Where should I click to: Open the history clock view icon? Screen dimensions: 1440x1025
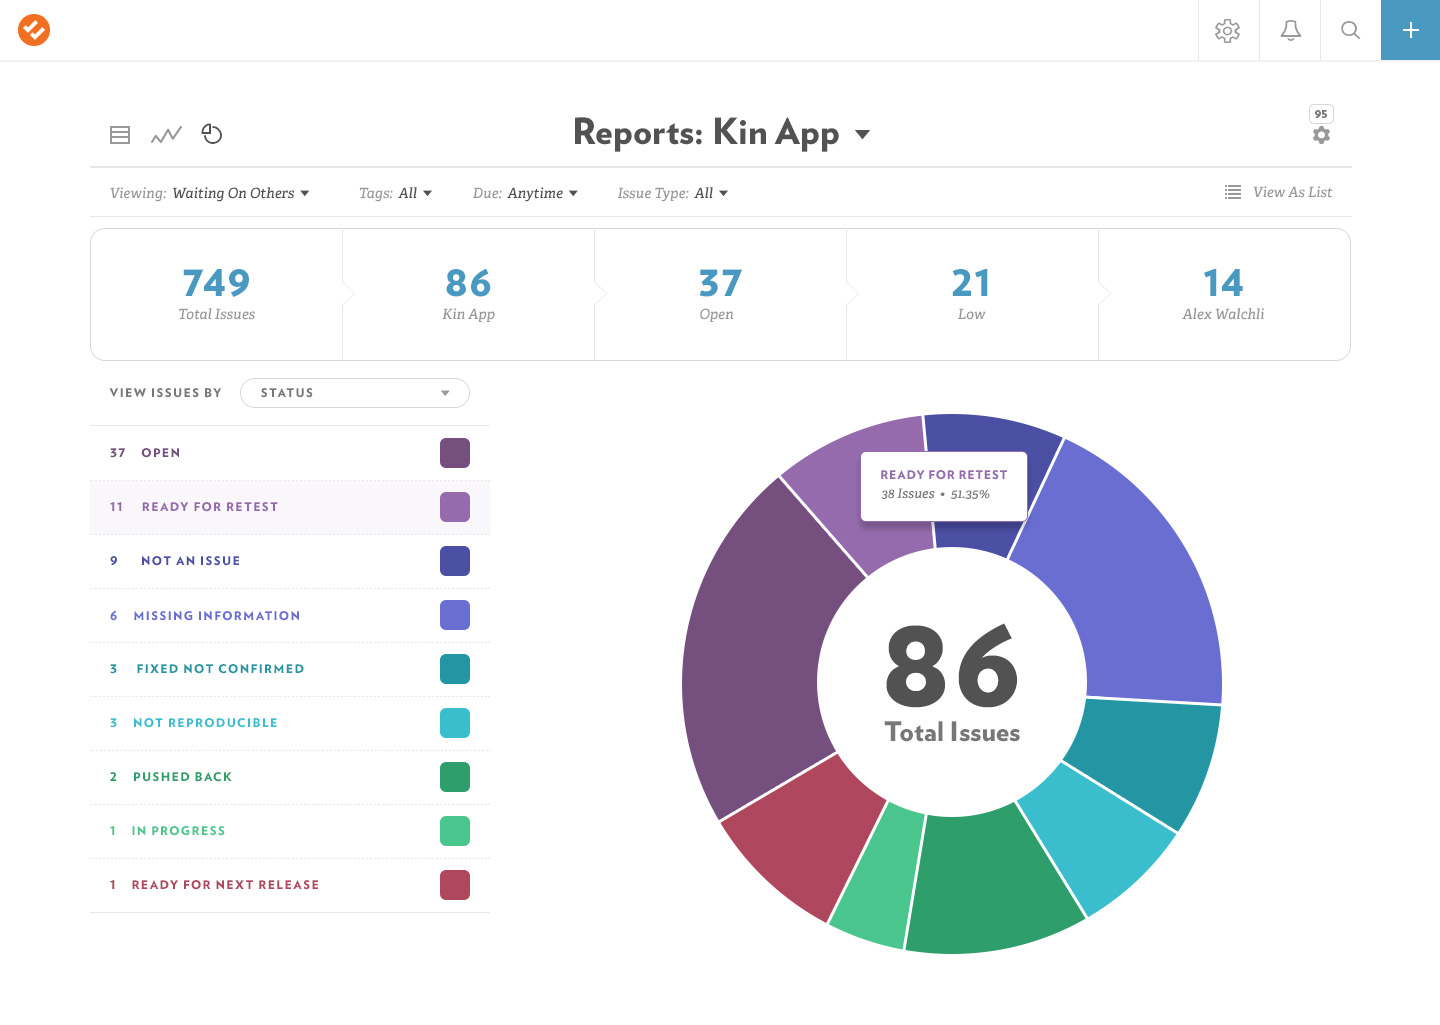(212, 134)
